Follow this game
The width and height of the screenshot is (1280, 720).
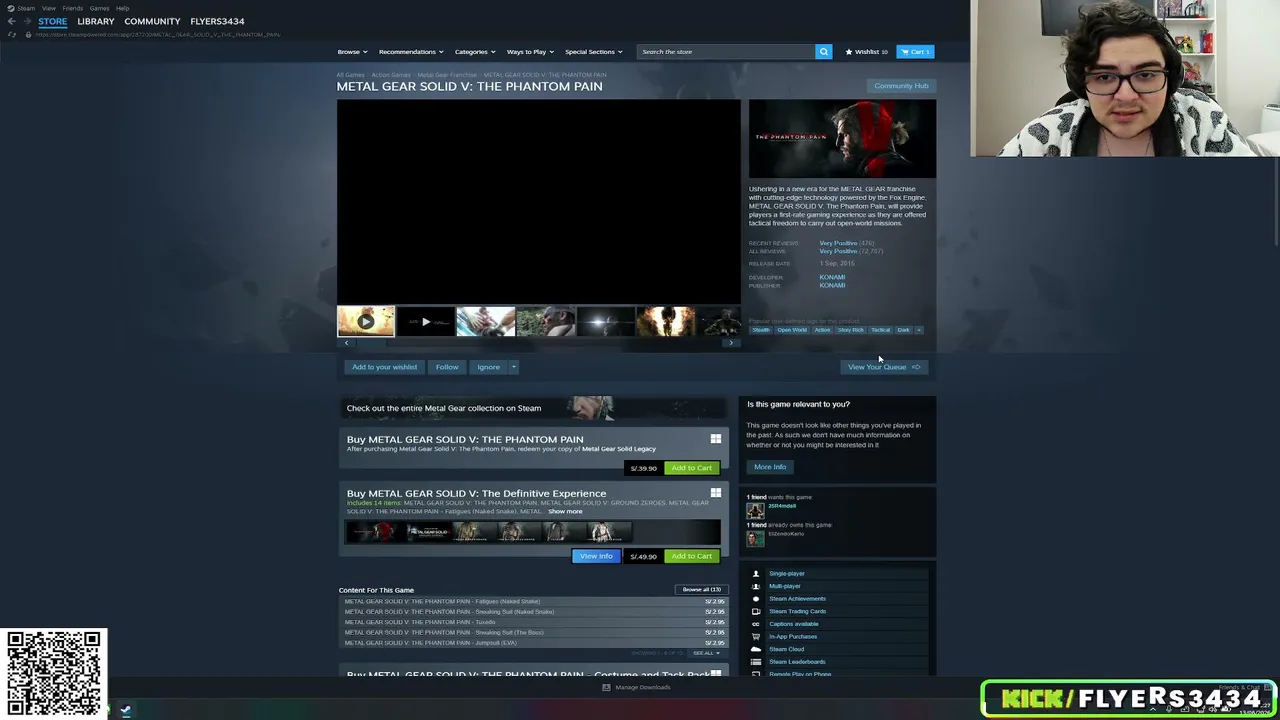pos(447,367)
